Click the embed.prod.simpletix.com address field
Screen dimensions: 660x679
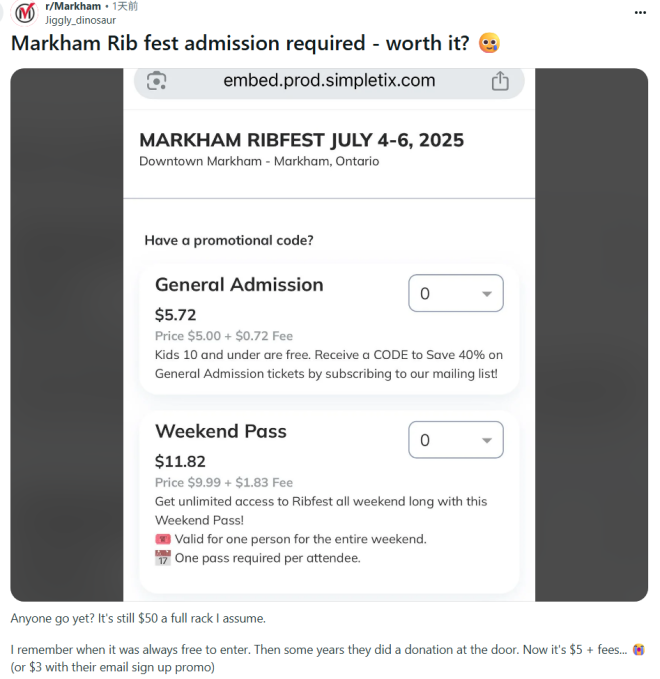(x=329, y=81)
